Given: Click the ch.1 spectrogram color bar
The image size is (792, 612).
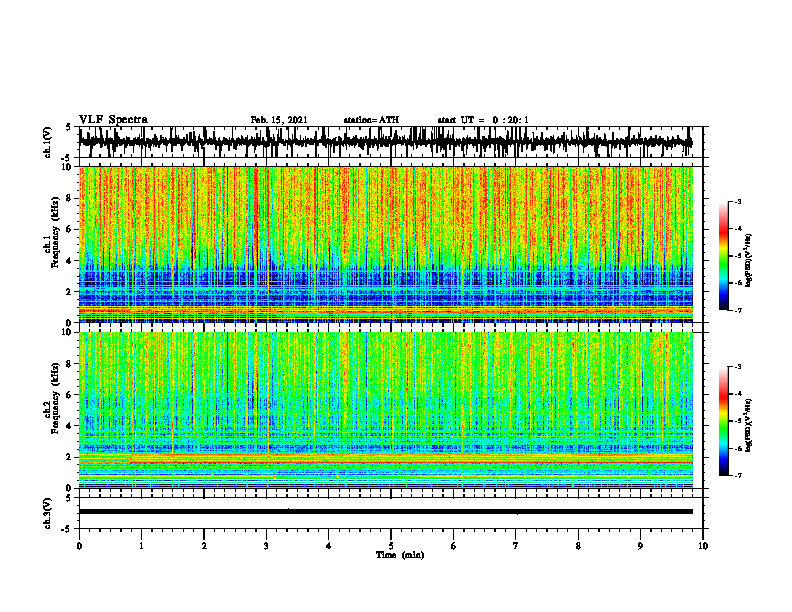Looking at the screenshot, I should (x=723, y=256).
